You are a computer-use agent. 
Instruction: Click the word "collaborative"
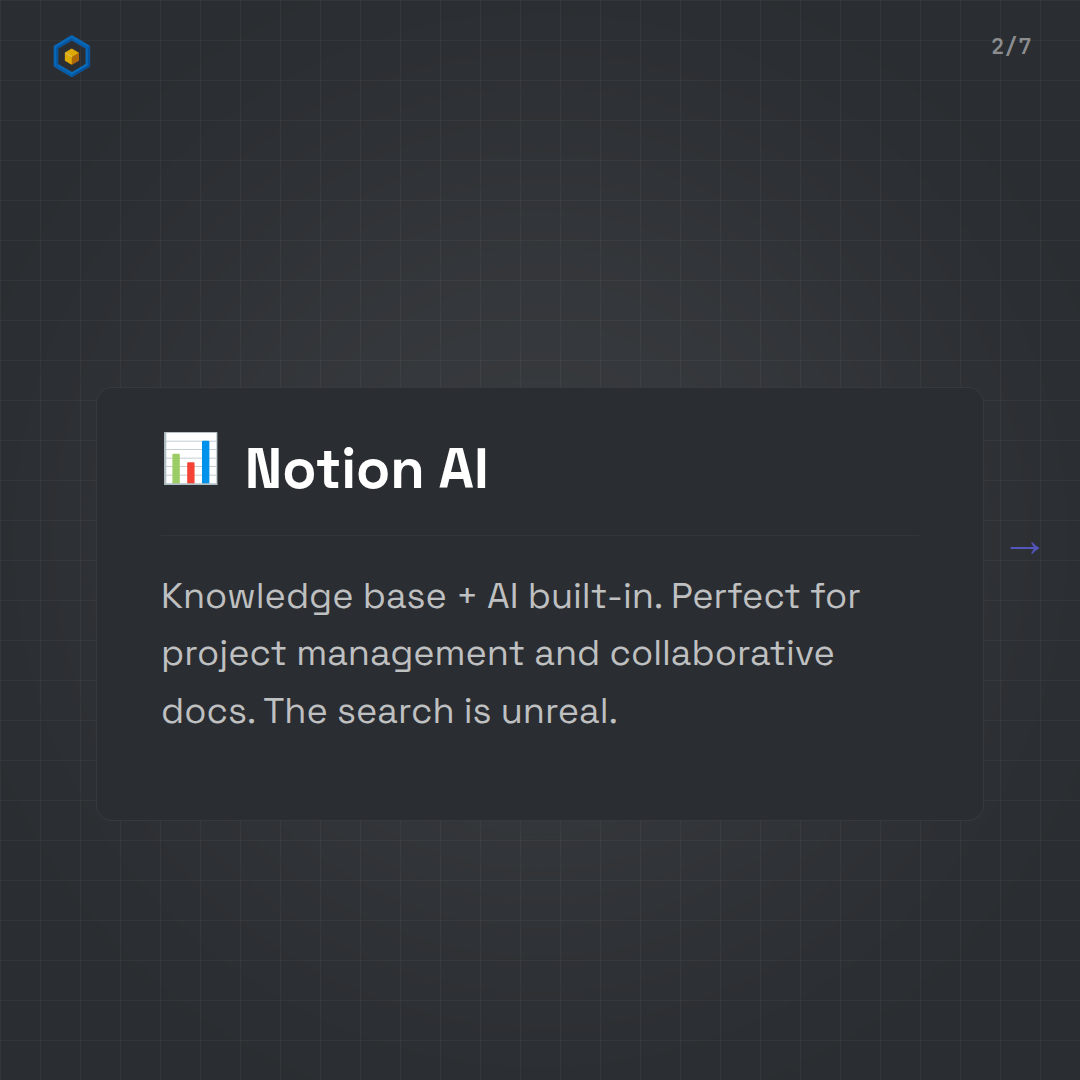tap(722, 653)
